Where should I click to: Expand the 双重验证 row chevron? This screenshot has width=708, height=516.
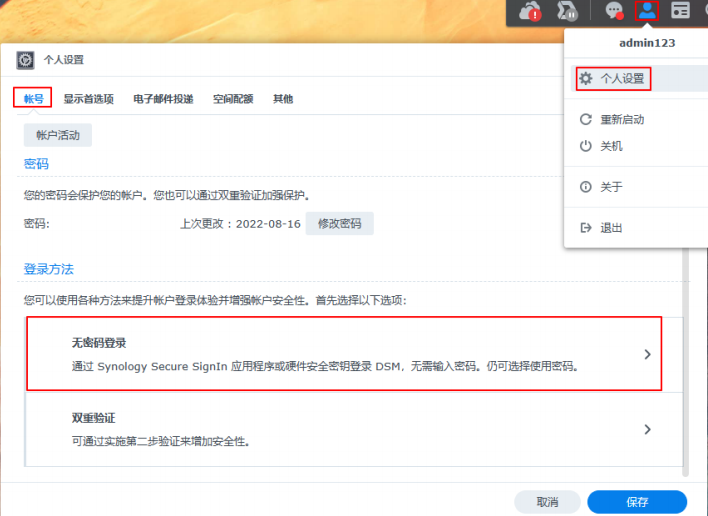click(647, 429)
